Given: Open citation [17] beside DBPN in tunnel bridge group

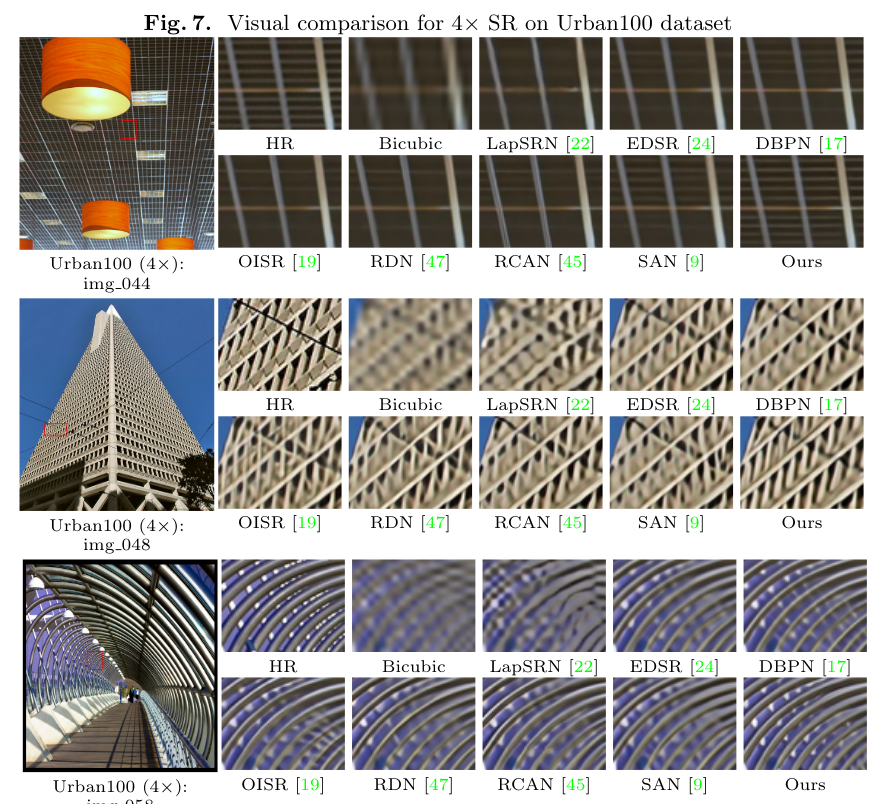Looking at the screenshot, I should (x=836, y=667).
